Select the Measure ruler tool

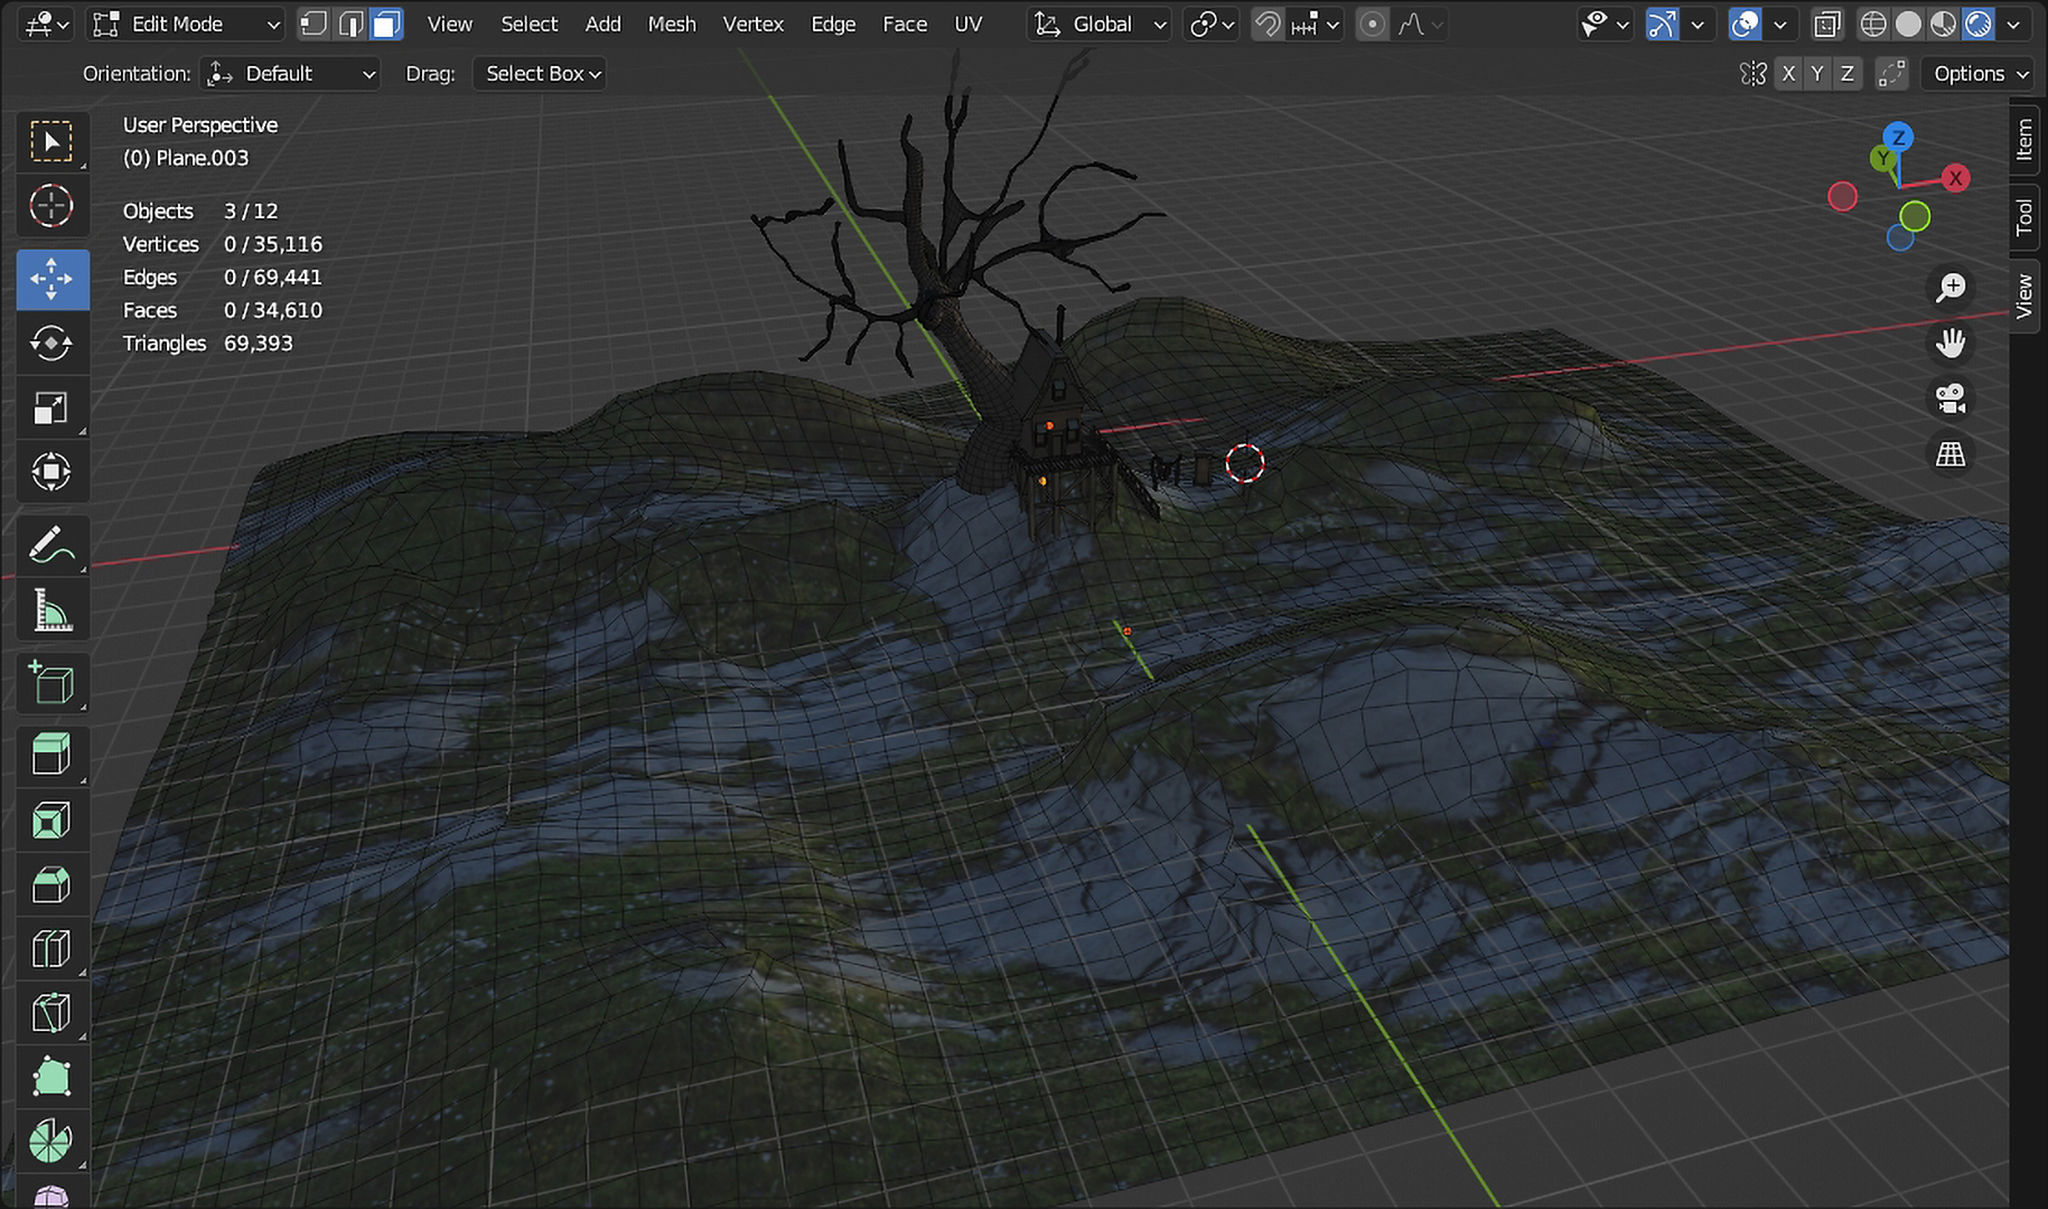pyautogui.click(x=51, y=610)
